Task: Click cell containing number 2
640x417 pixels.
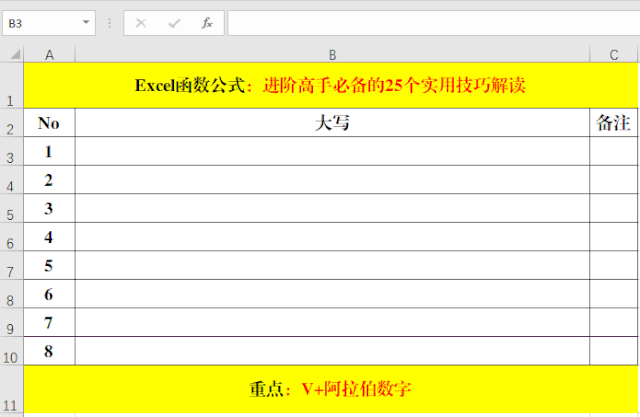Action: [49, 180]
